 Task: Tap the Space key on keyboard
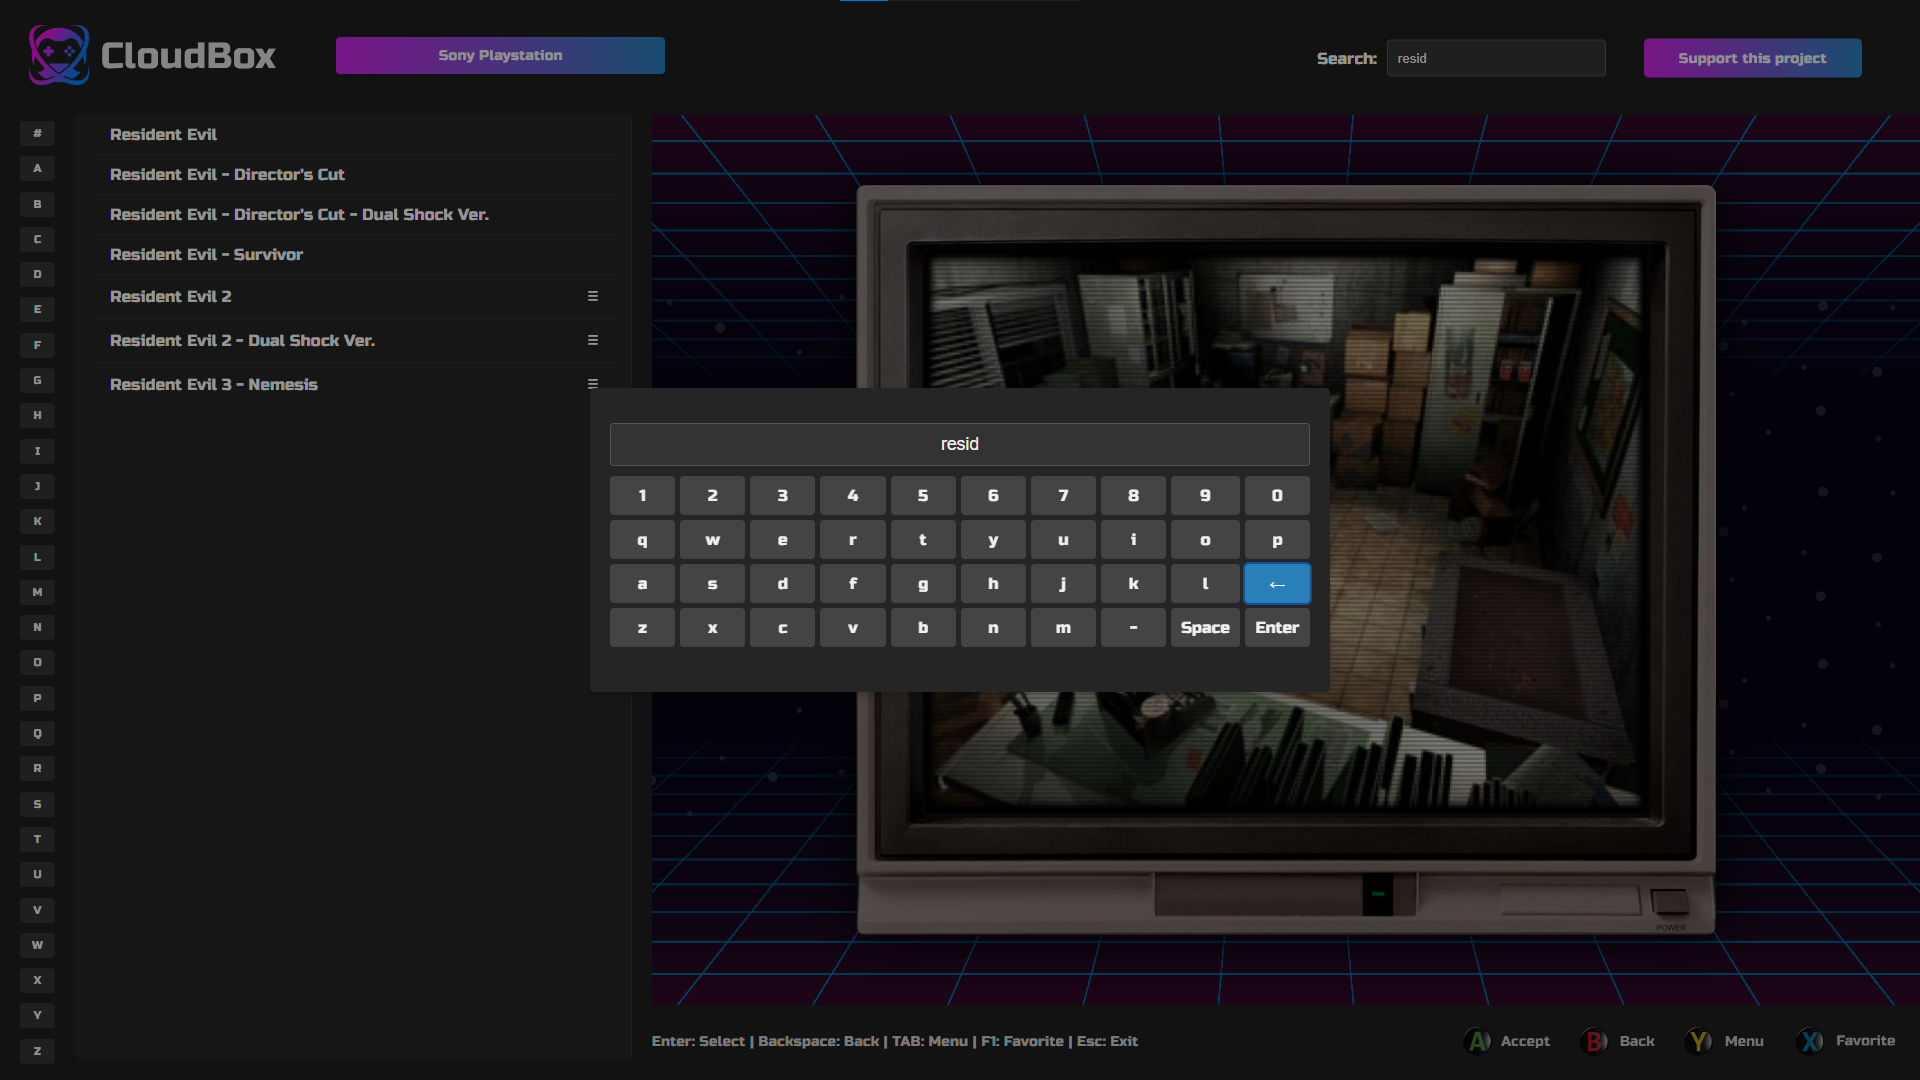[1205, 628]
